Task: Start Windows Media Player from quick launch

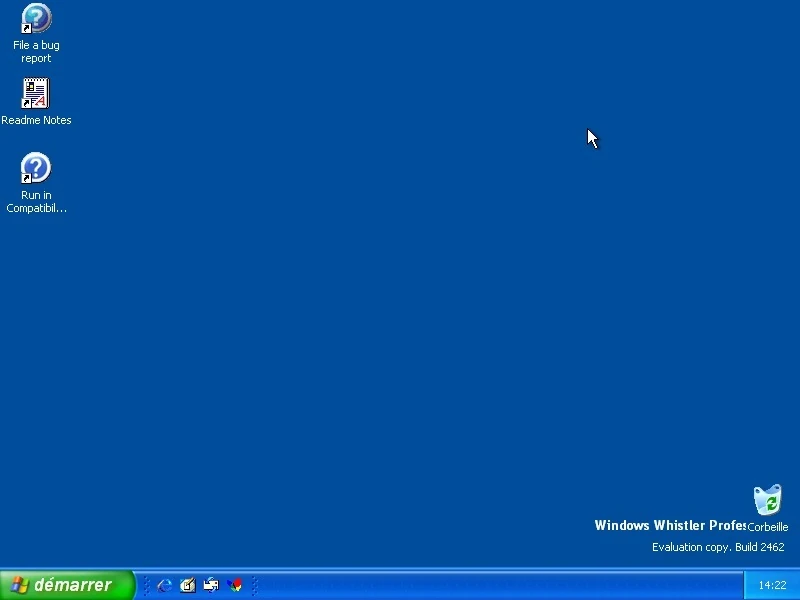Action: (x=234, y=585)
